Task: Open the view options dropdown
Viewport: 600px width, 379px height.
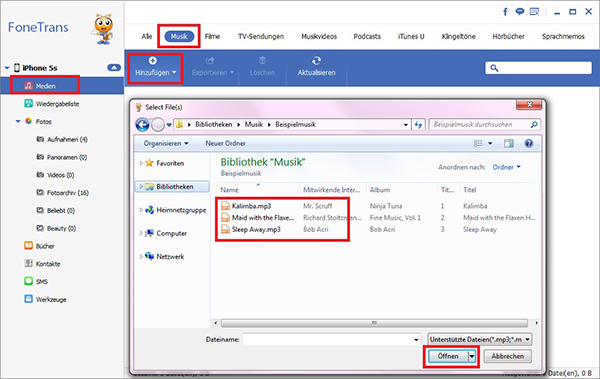Action: coord(490,144)
